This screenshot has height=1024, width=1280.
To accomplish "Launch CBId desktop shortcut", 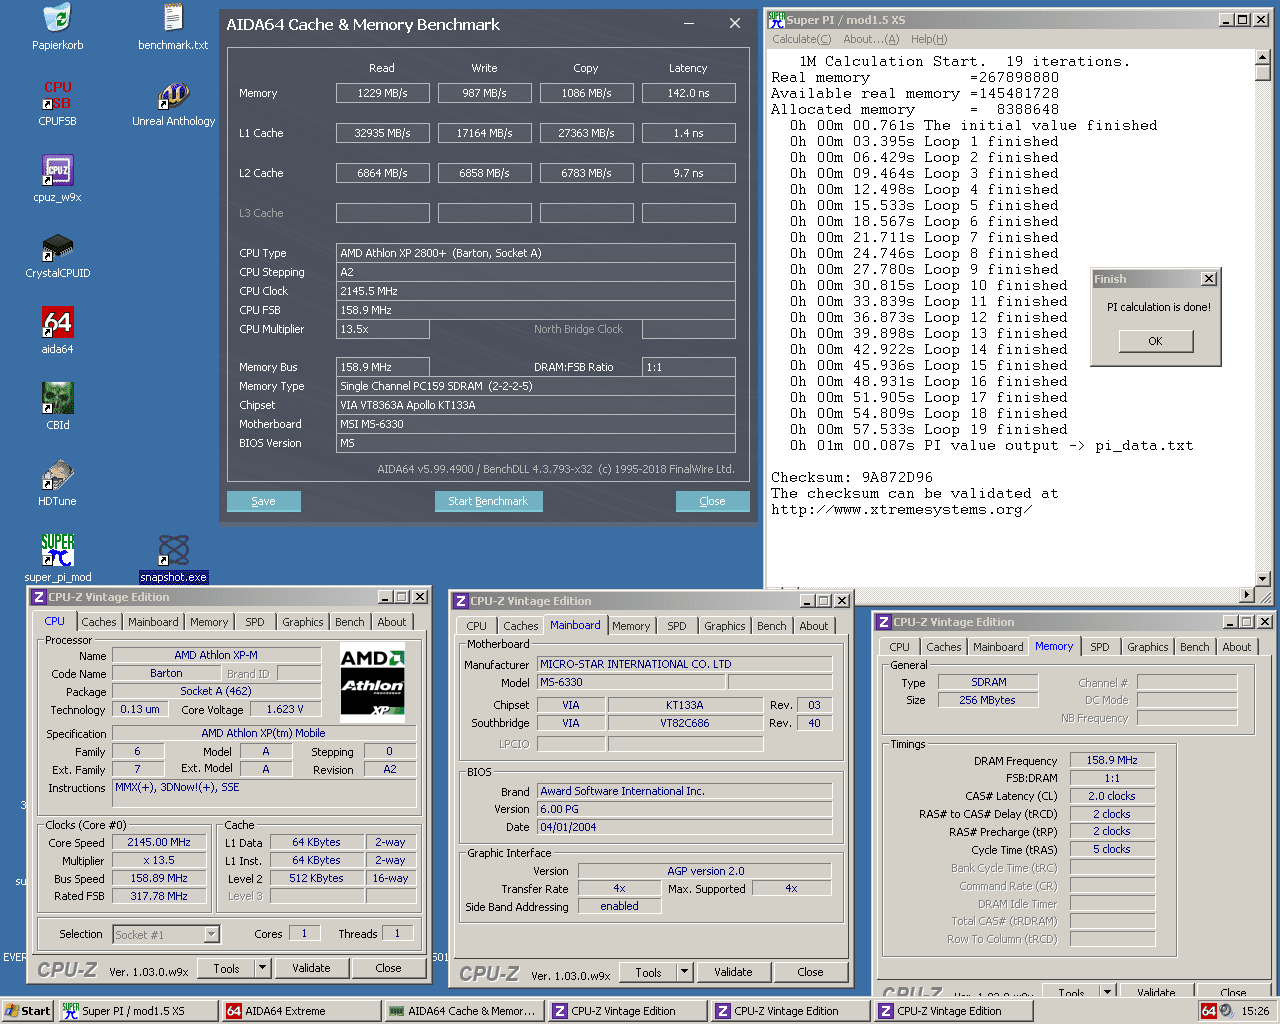I will pos(58,407).
